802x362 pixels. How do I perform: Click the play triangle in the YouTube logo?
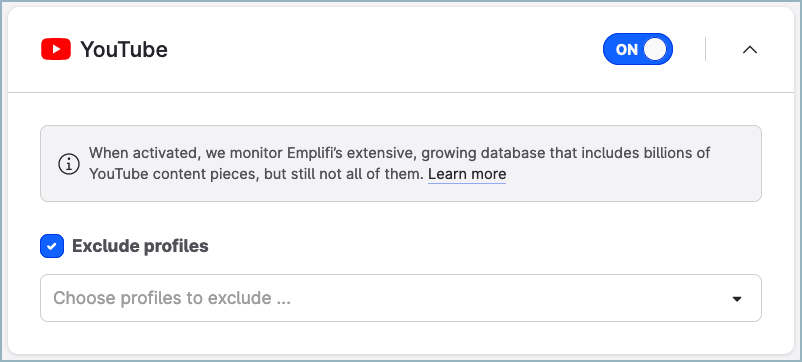tap(56, 50)
